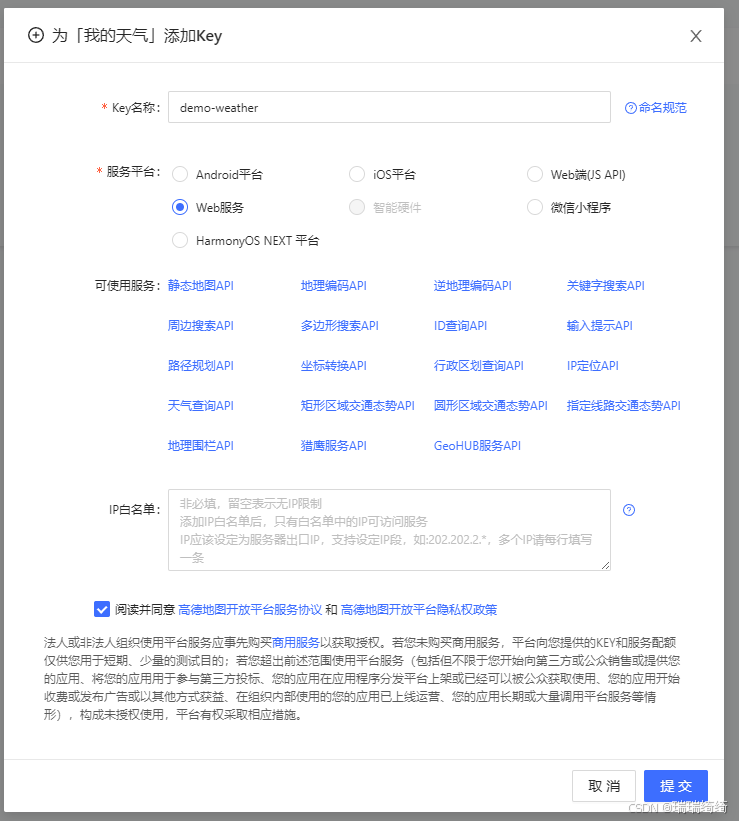Click inside the IP白名单 text area

click(x=389, y=530)
